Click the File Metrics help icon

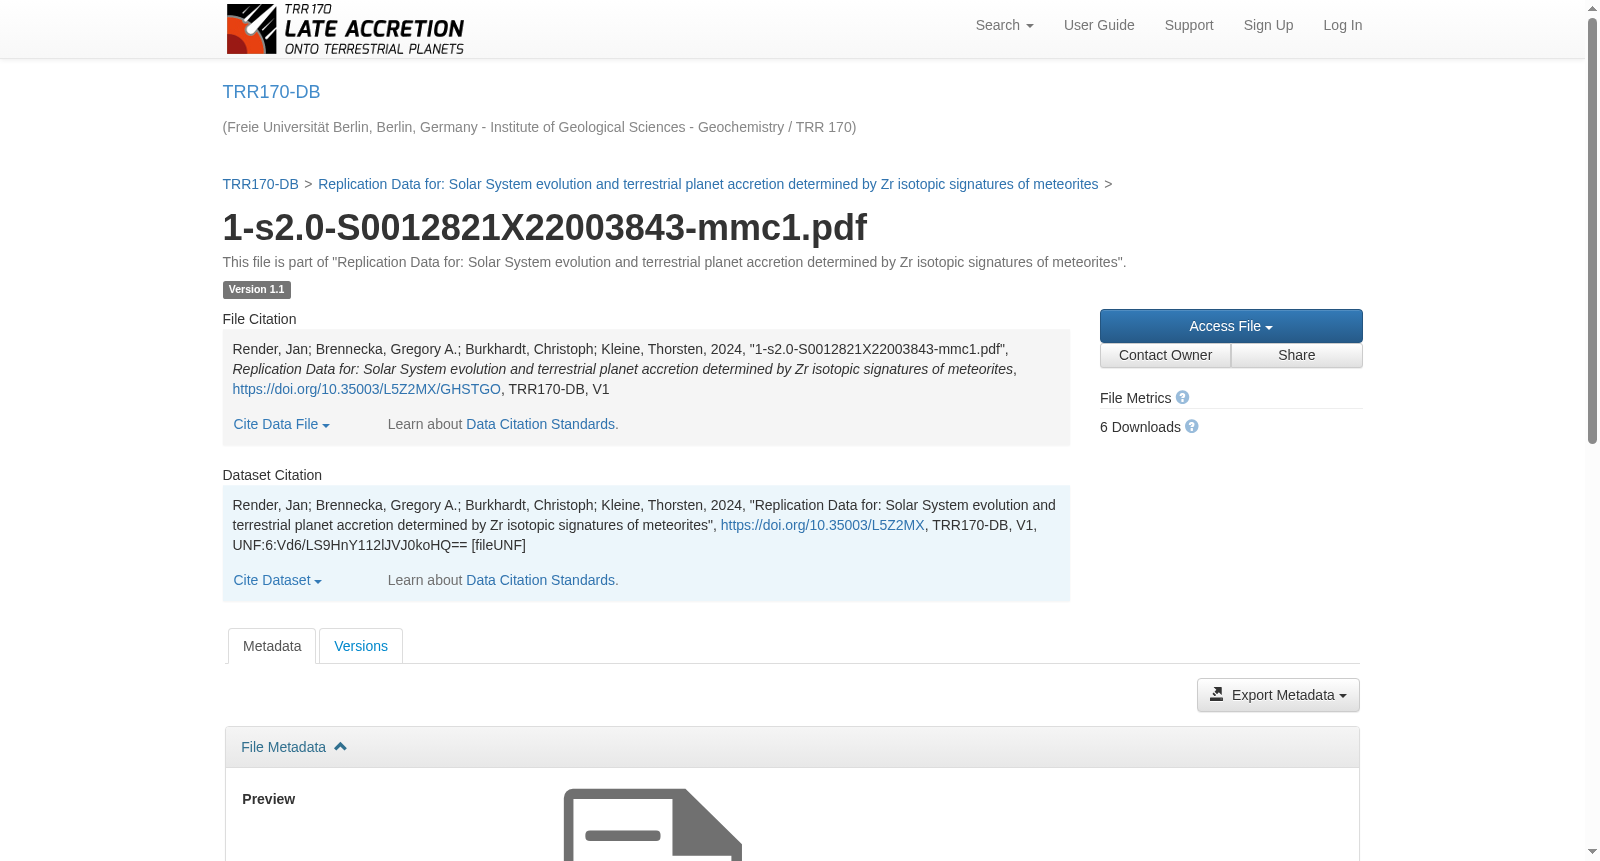tap(1182, 398)
